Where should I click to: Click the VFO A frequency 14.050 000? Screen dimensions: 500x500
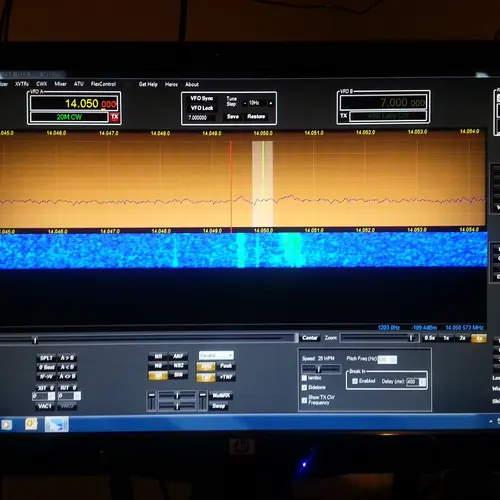click(74, 104)
